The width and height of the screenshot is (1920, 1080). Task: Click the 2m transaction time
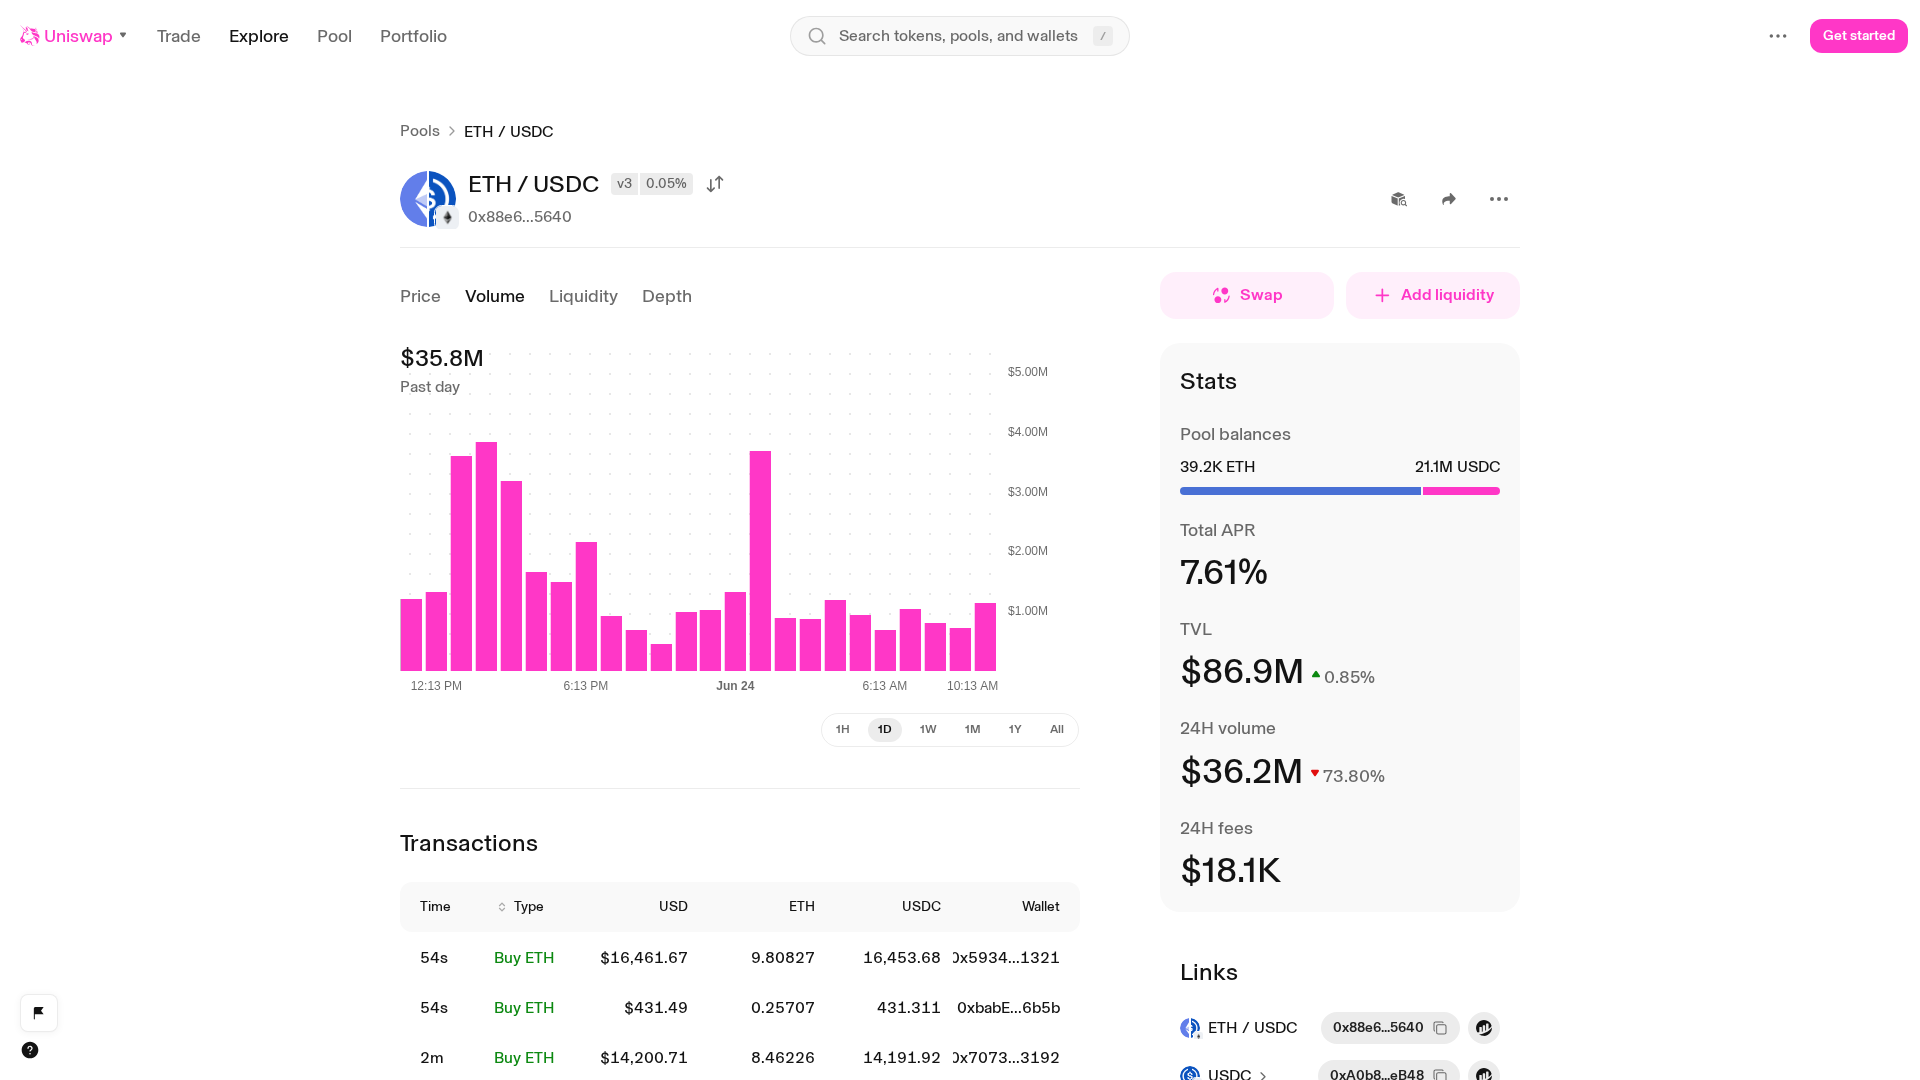click(432, 1058)
